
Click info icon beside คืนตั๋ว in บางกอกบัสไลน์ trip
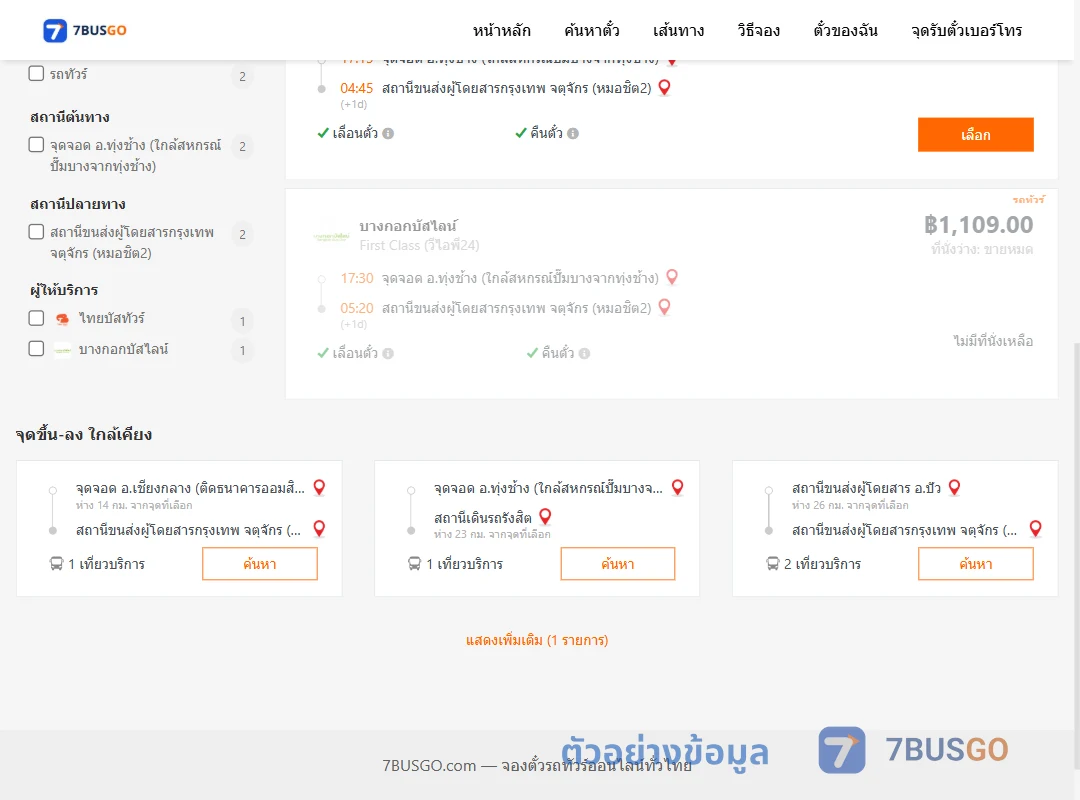[x=584, y=353]
